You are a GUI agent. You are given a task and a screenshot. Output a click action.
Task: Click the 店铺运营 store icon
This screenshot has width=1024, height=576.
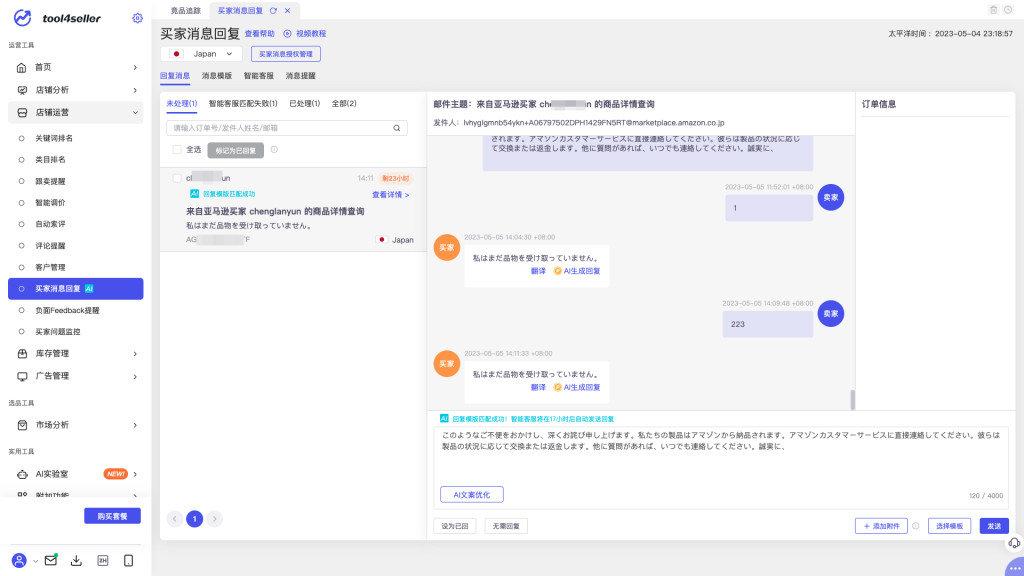pyautogui.click(x=22, y=112)
